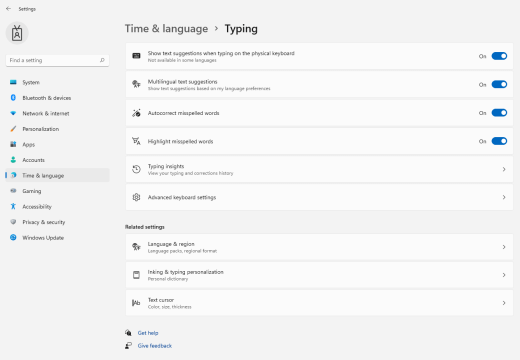Click the System monitor icon
520x360 pixels.
pyautogui.click(x=13, y=82)
